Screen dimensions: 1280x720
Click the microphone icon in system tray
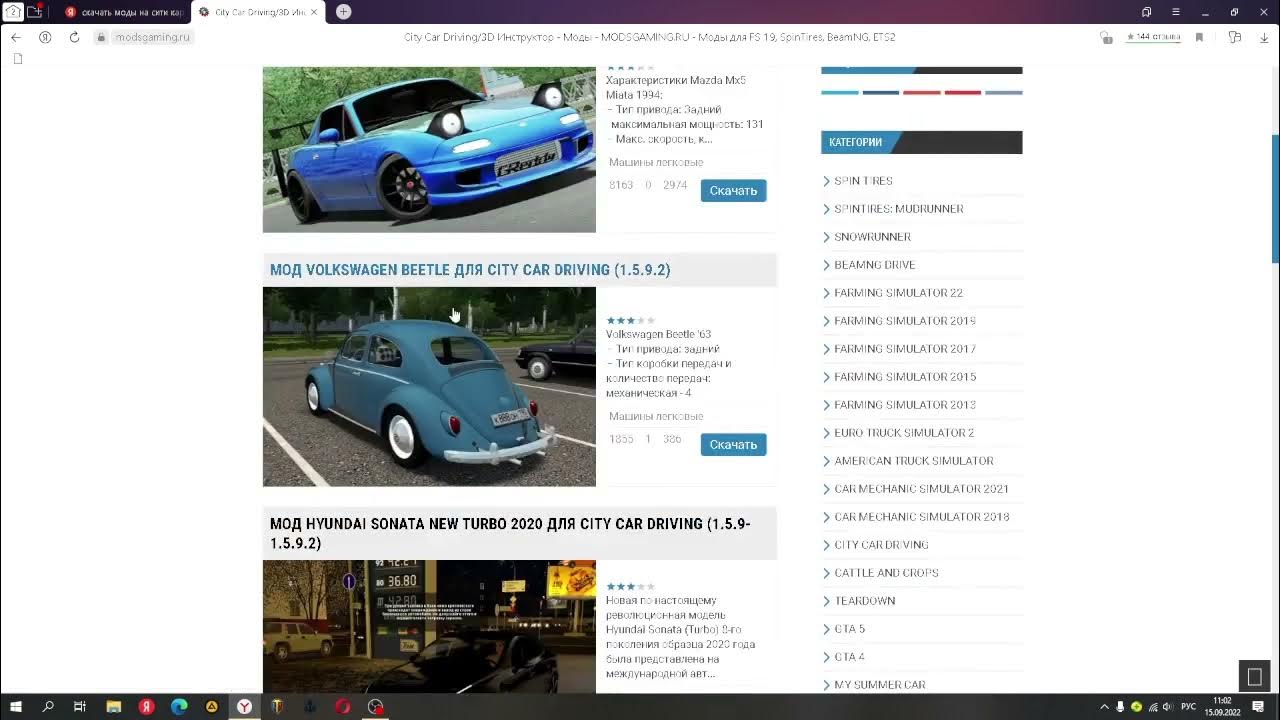click(1120, 707)
